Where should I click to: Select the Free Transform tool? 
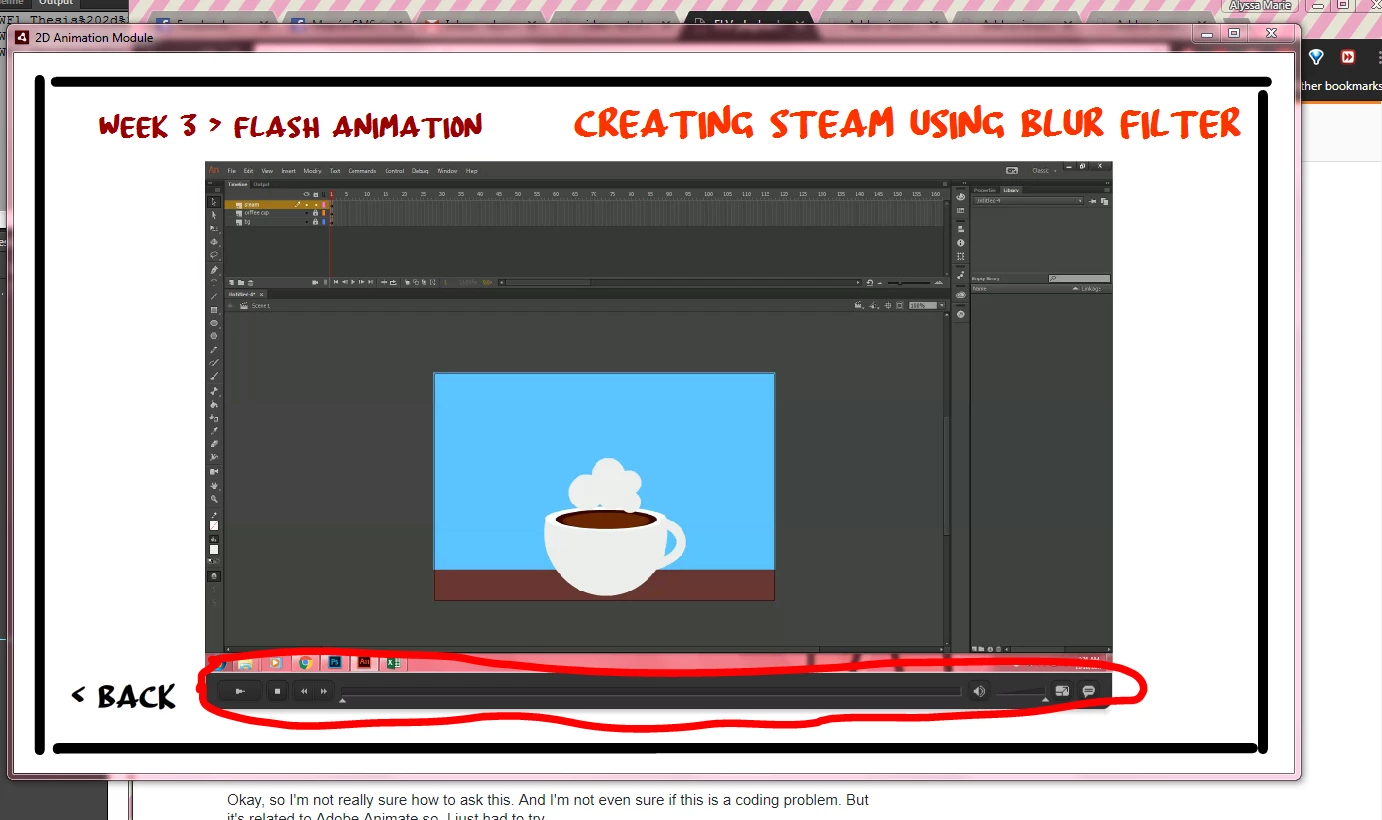coord(214,228)
